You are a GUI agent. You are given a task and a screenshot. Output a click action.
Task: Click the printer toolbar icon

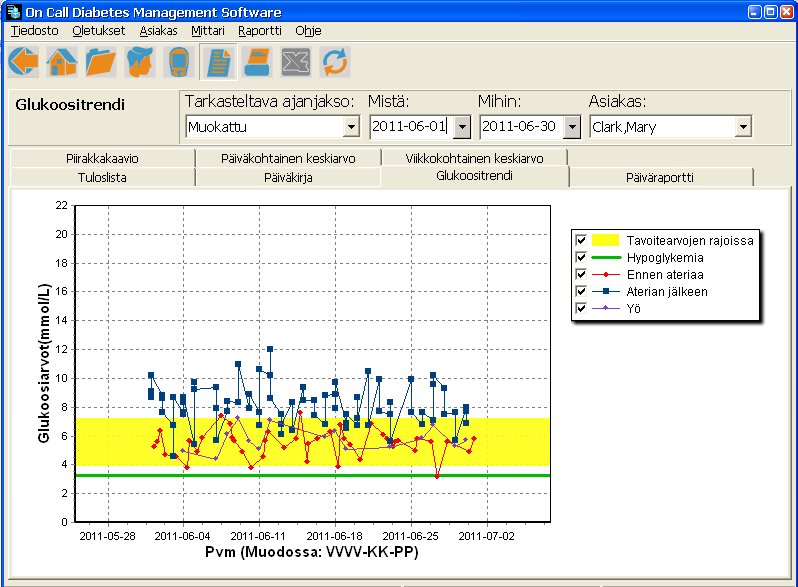[257, 62]
